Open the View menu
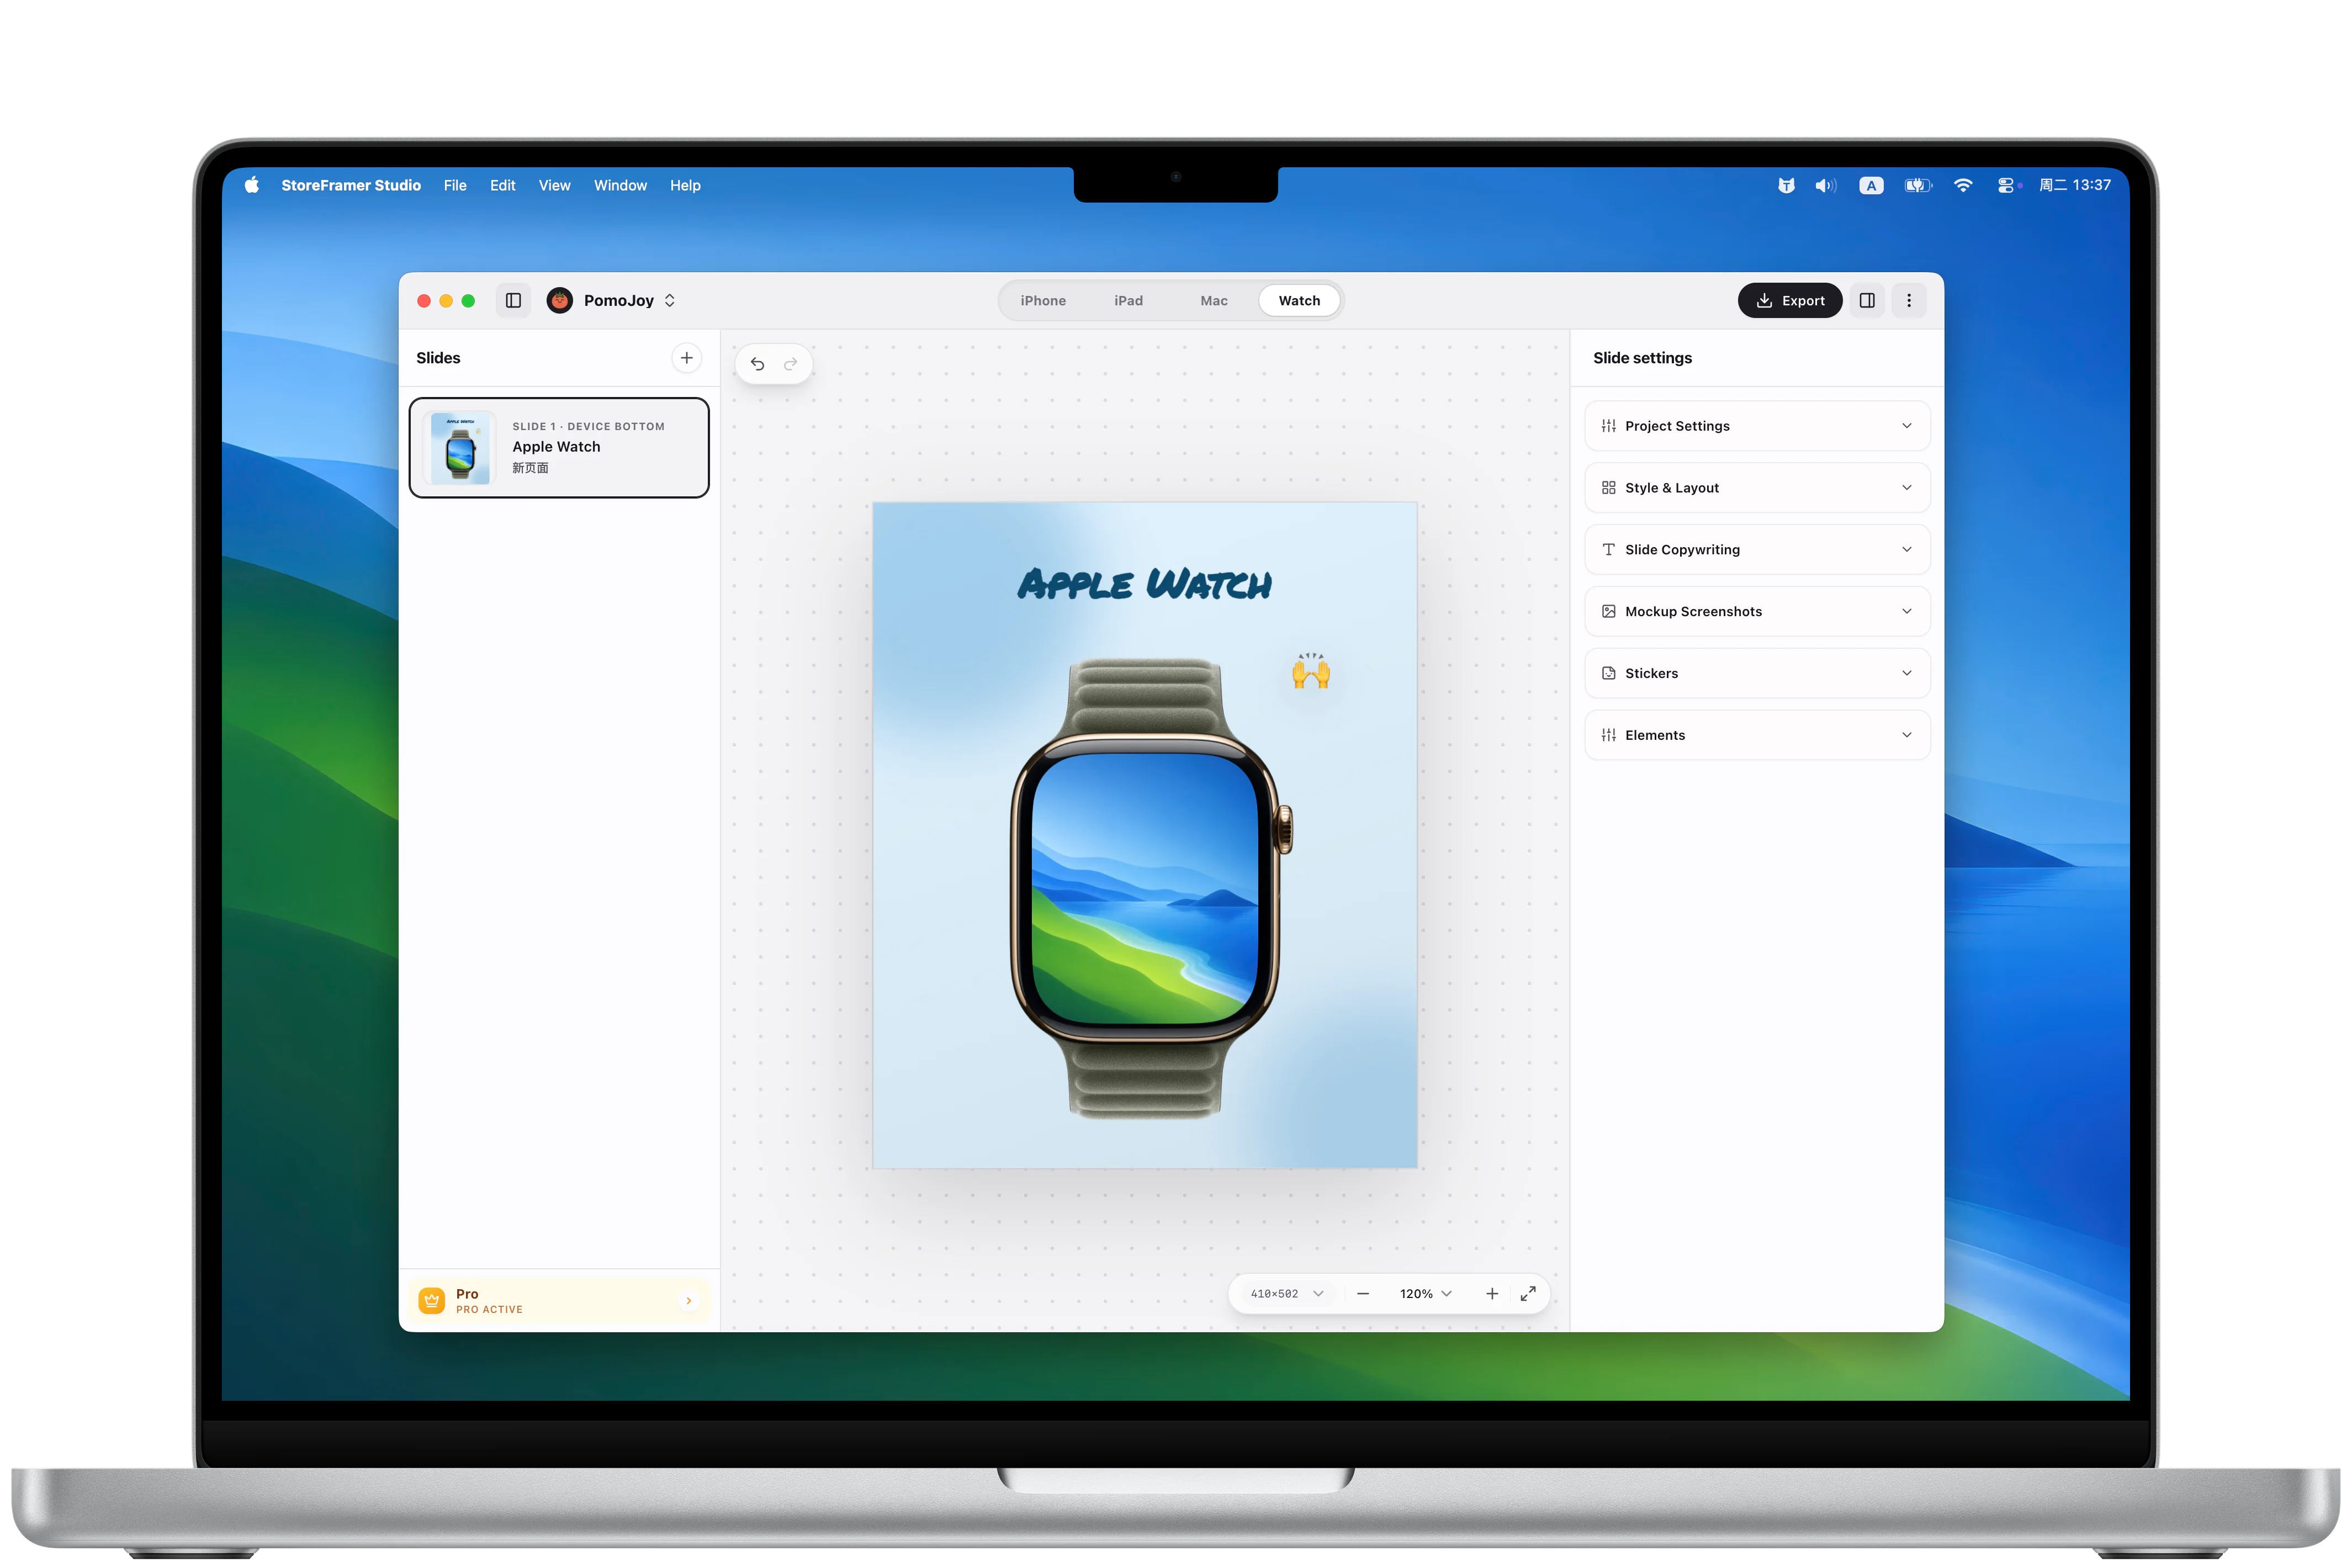 tap(554, 185)
